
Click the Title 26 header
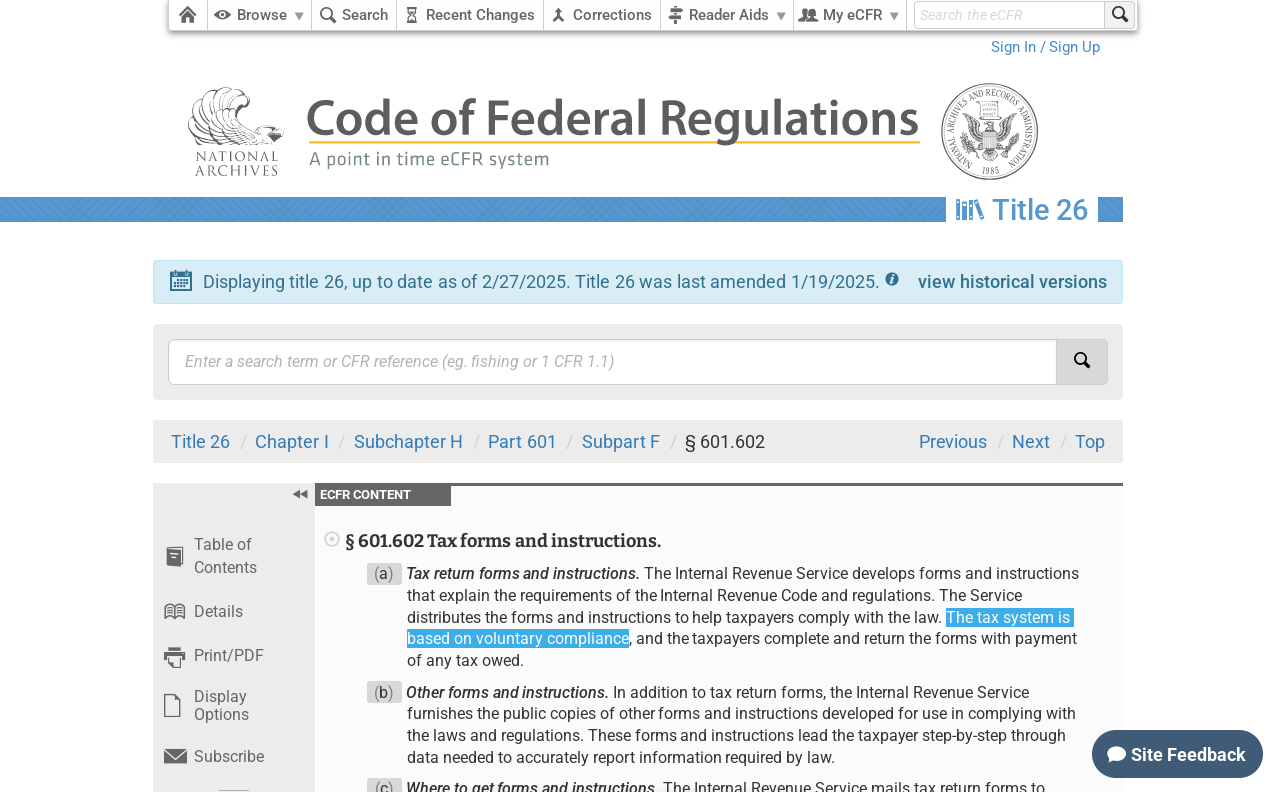pos(1022,210)
